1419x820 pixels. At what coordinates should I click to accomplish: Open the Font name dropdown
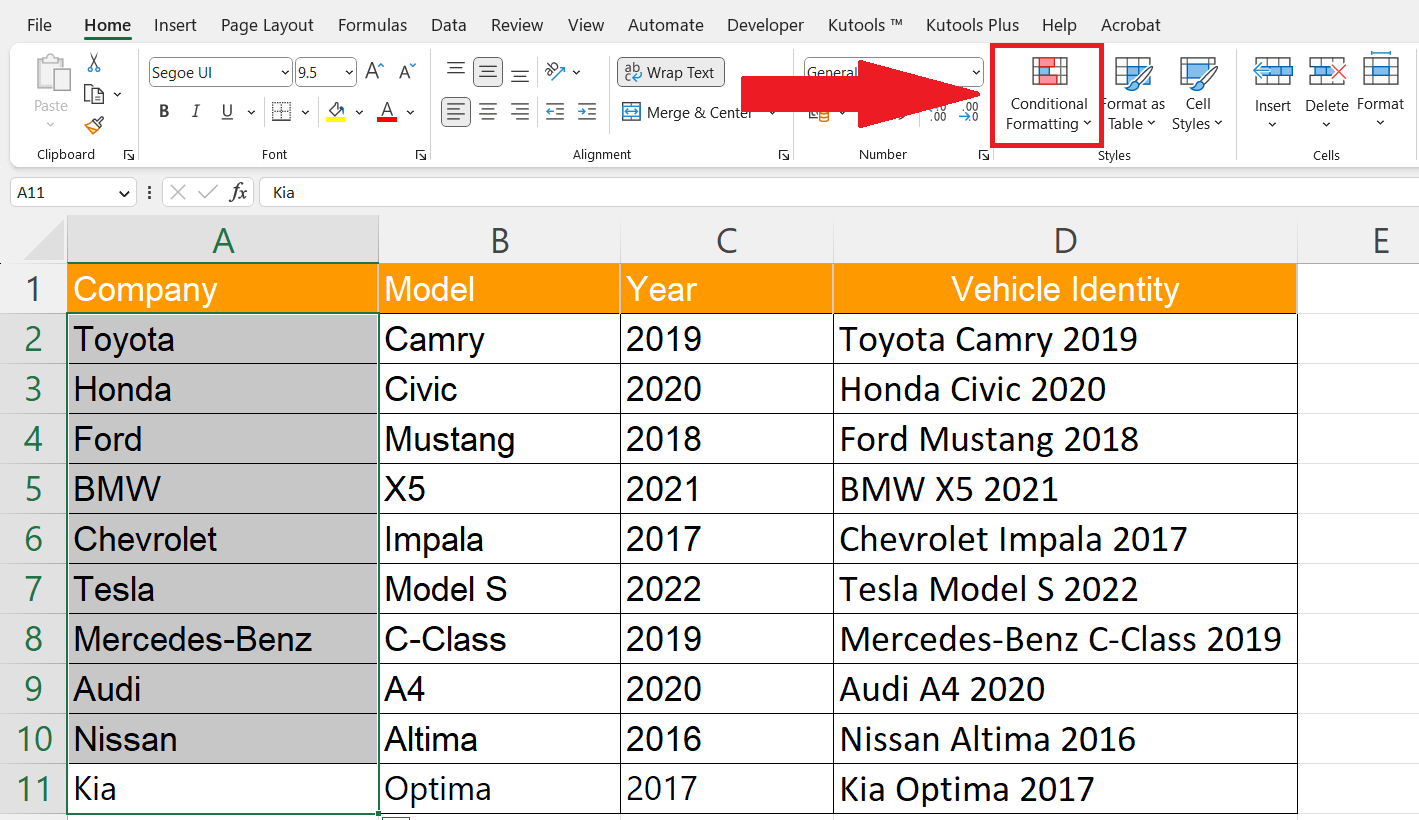click(x=284, y=72)
